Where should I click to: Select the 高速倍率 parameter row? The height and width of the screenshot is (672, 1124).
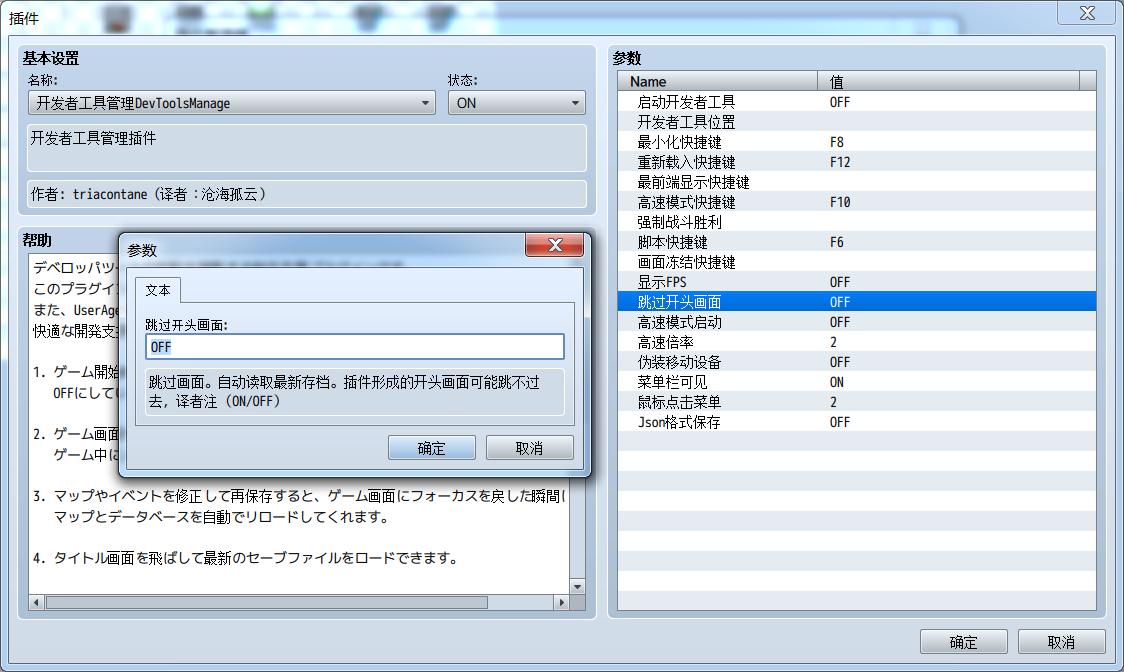tap(857, 342)
